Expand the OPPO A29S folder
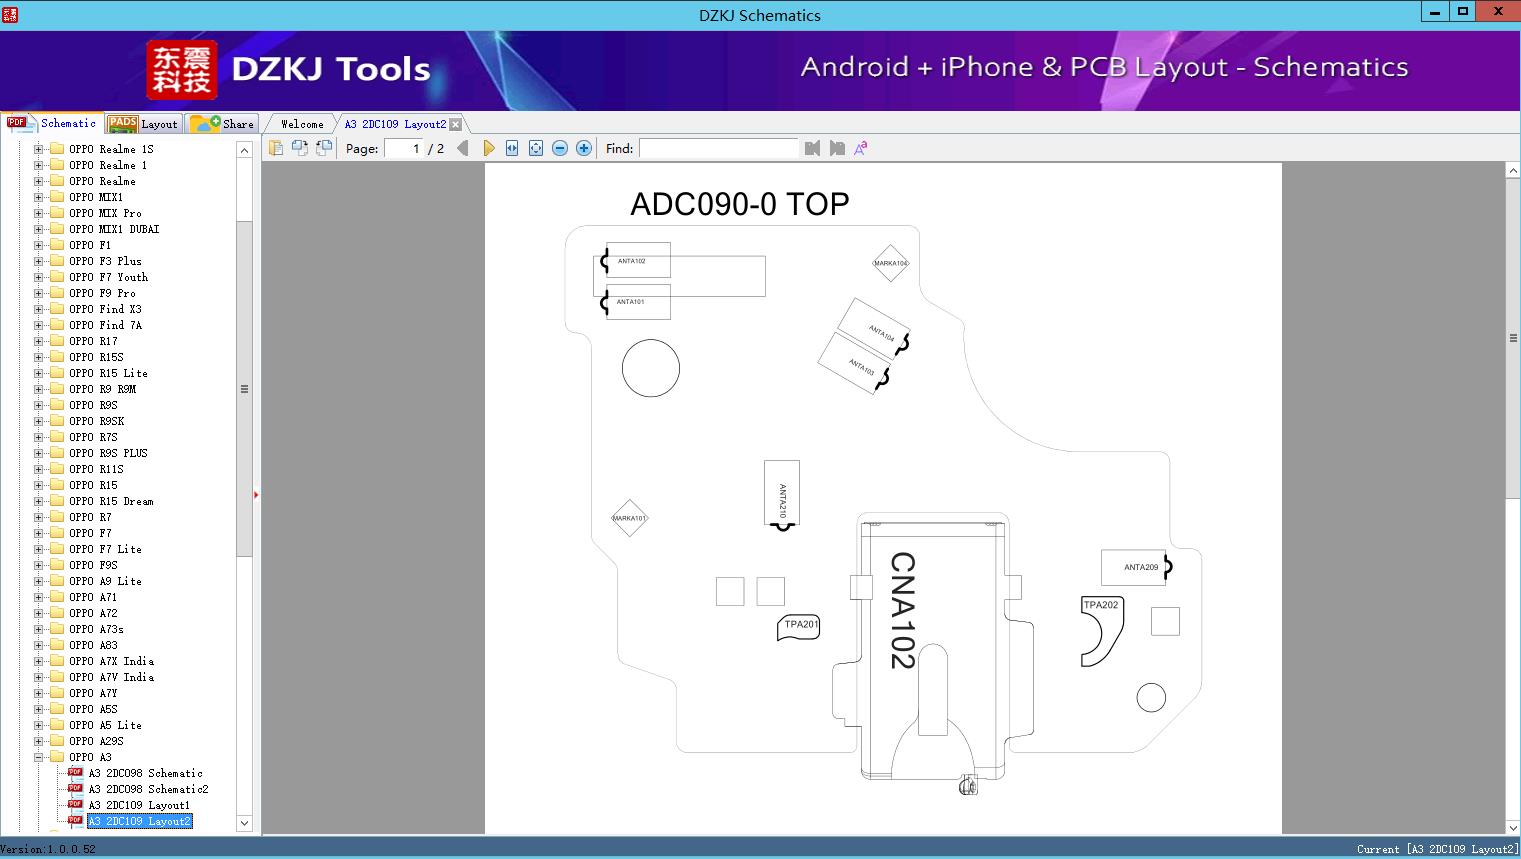Viewport: 1521px width, 859px height. pyautogui.click(x=39, y=741)
